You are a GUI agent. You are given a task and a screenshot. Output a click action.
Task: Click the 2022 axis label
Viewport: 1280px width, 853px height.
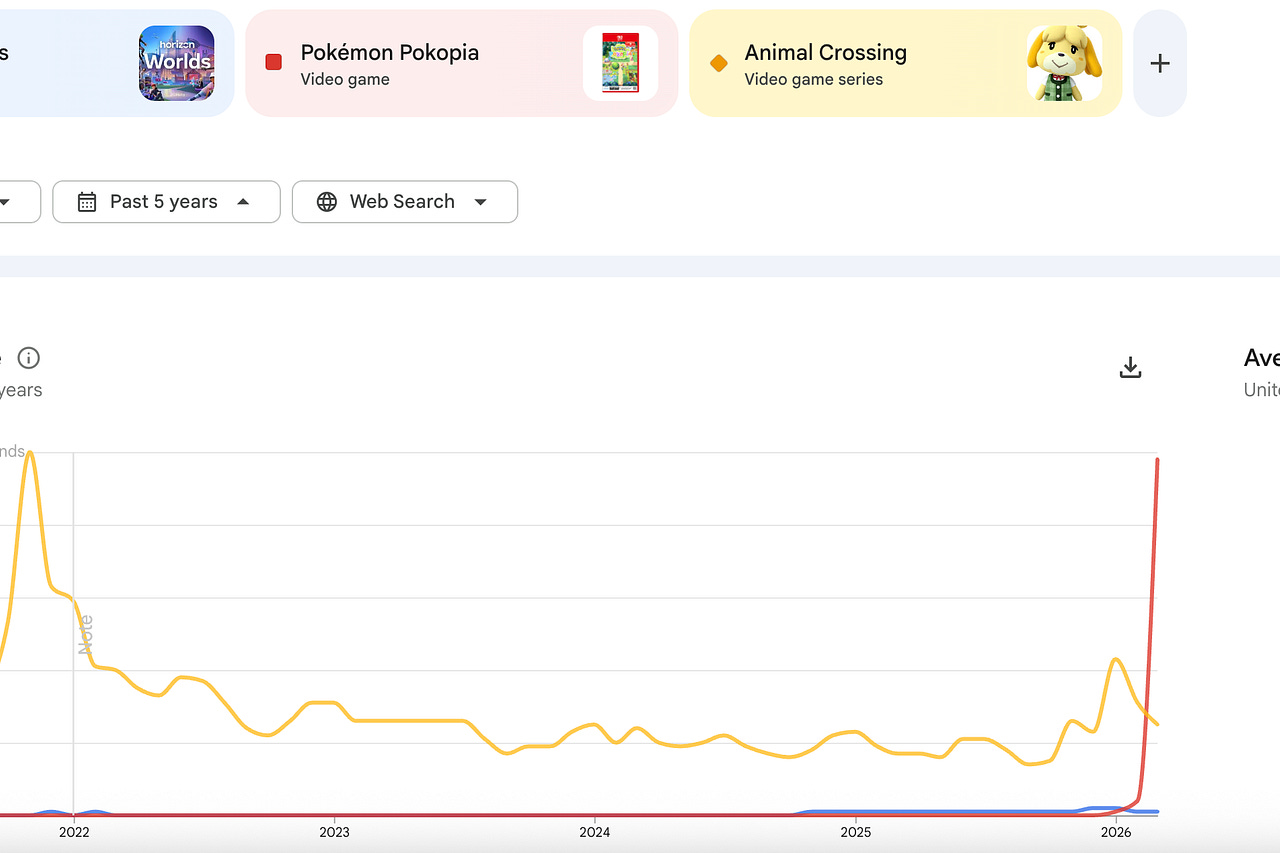pyautogui.click(x=74, y=832)
